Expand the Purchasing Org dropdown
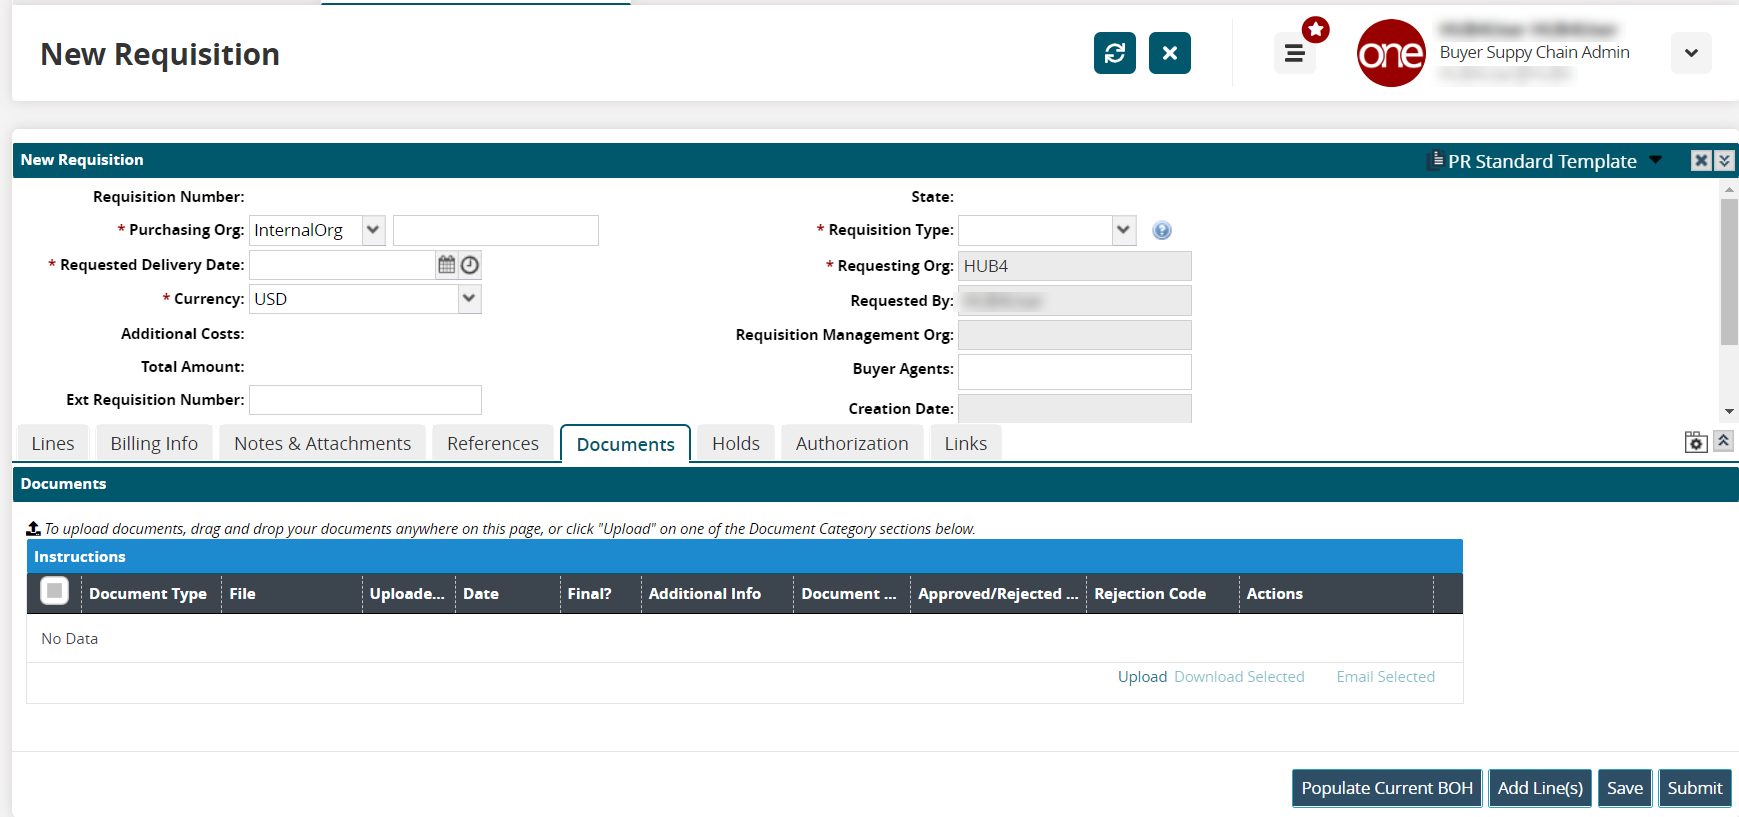This screenshot has height=817, width=1739. tap(373, 230)
